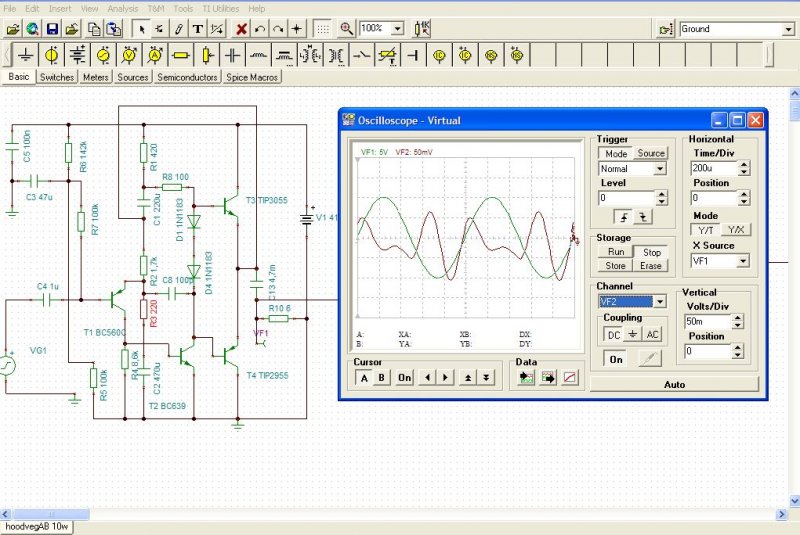Image resolution: width=800 pixels, height=535 pixels.
Task: Click the Volts/Div 50m input field
Action: point(708,321)
